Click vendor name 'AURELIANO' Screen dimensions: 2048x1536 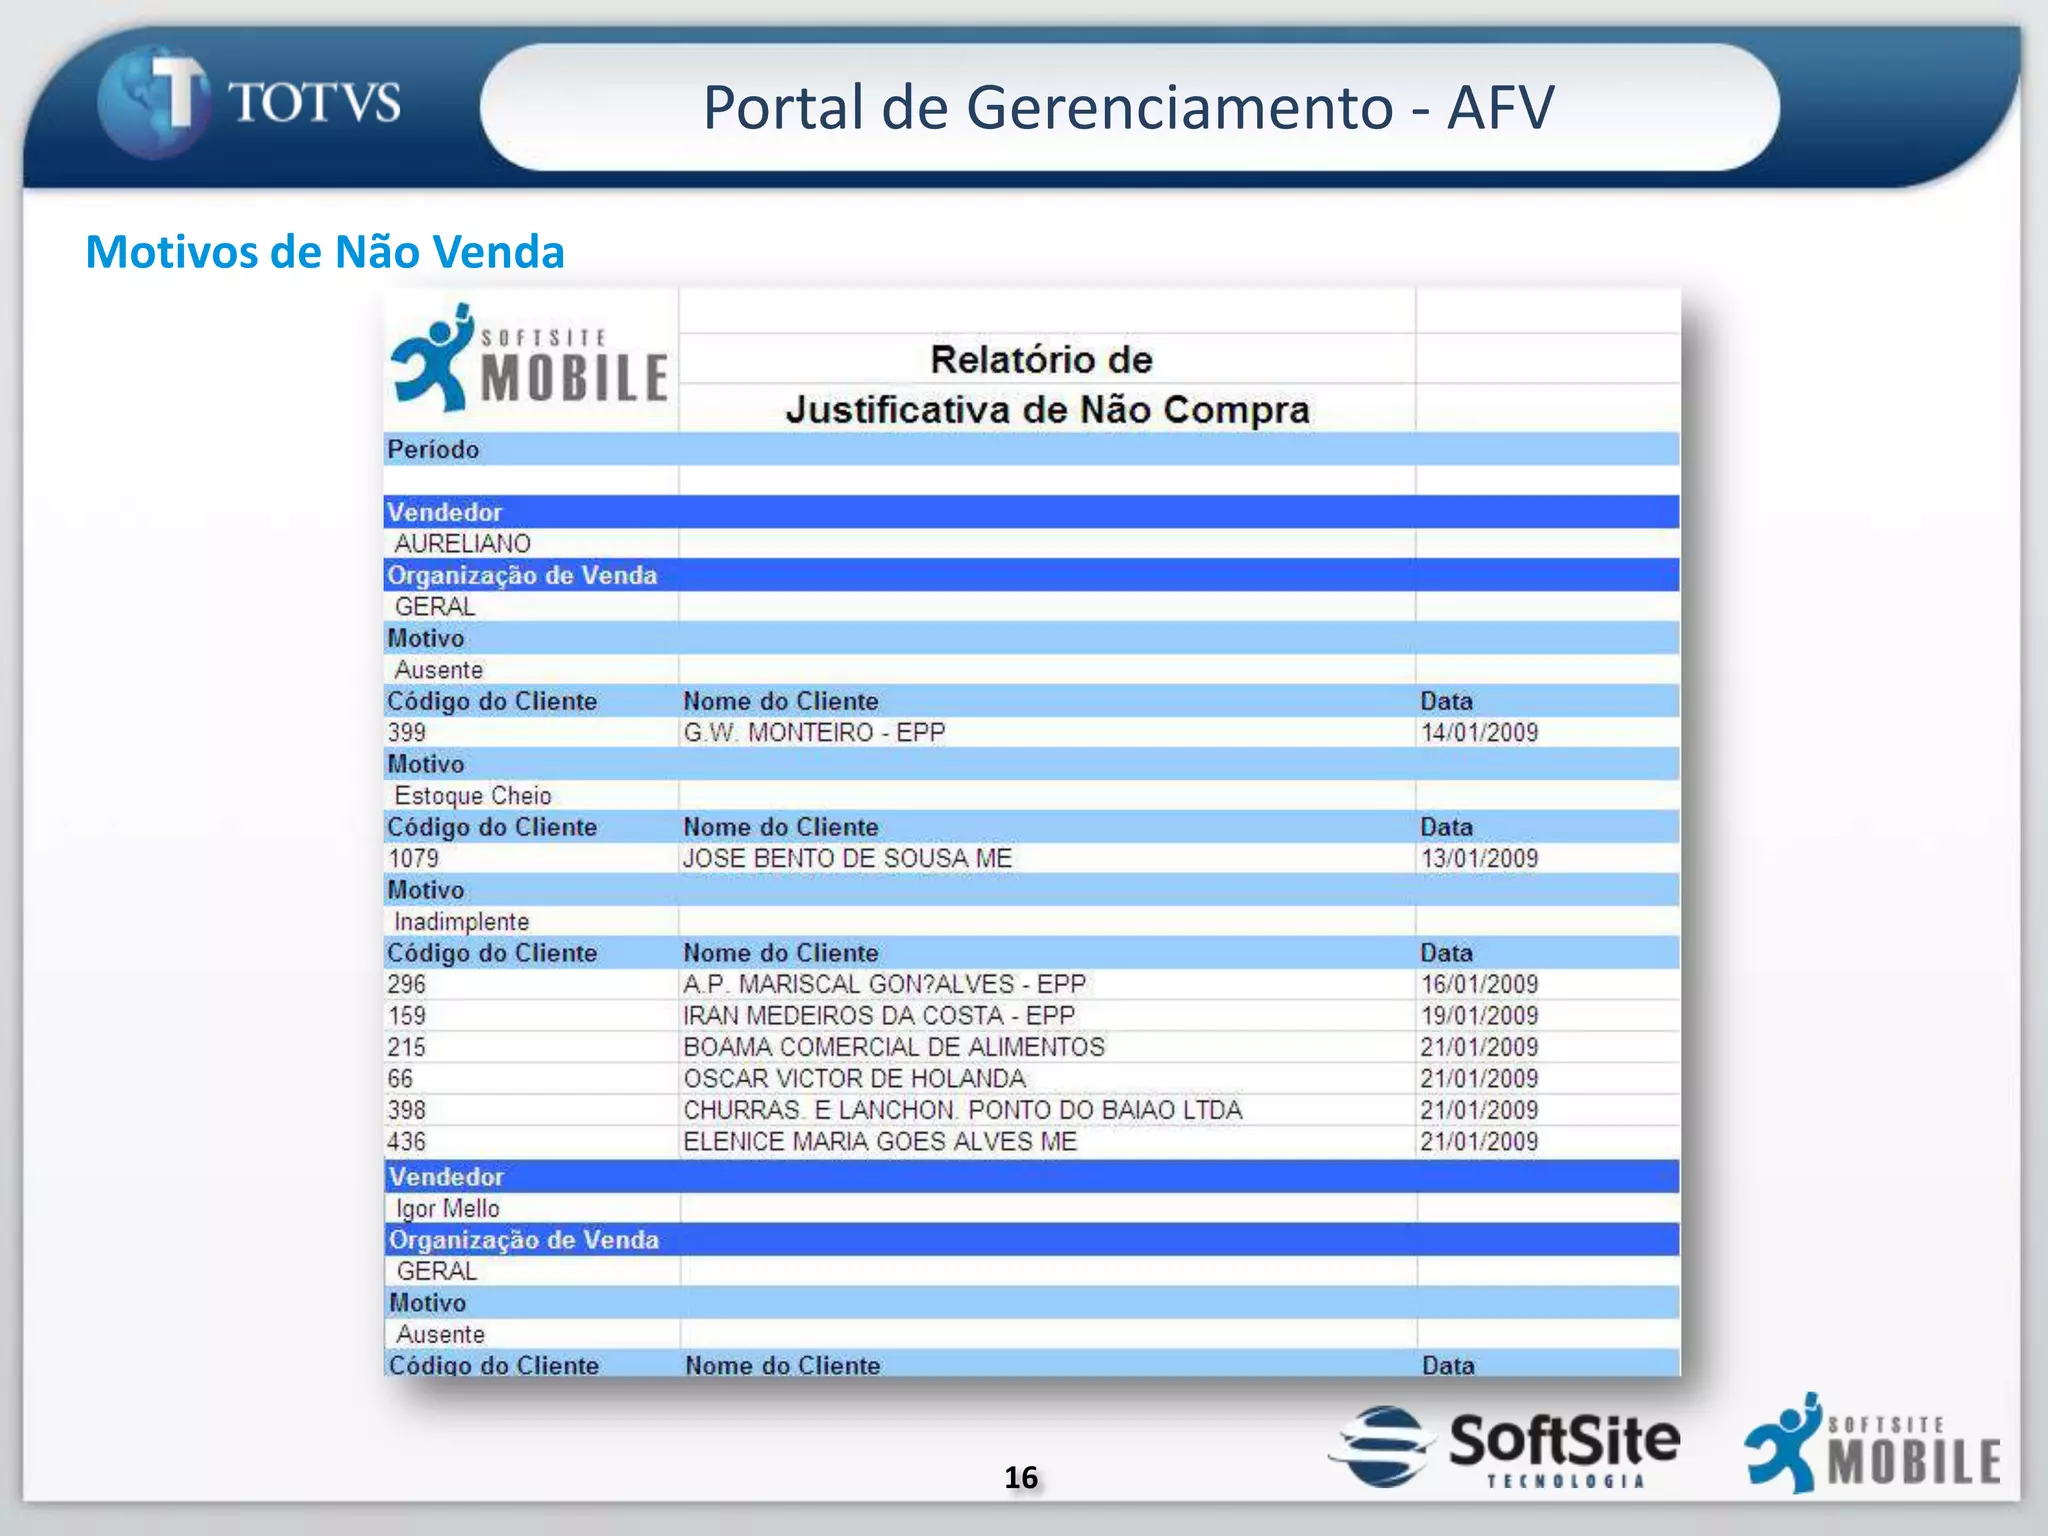[462, 543]
